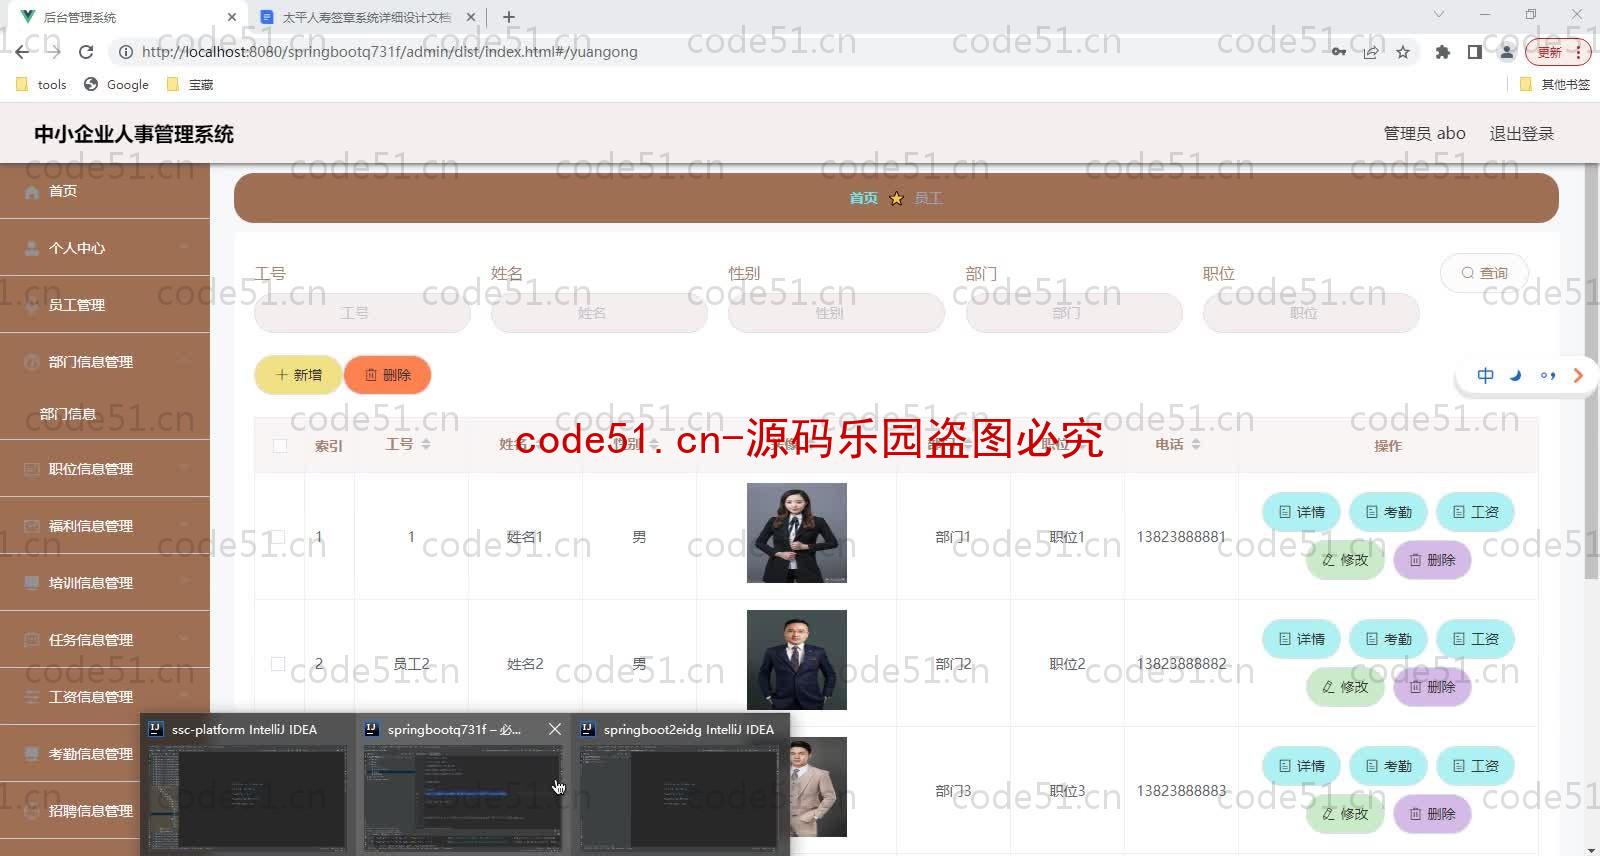The height and width of the screenshot is (856, 1600).
Task: Click the page vertical scrollbar
Action: (1591, 370)
